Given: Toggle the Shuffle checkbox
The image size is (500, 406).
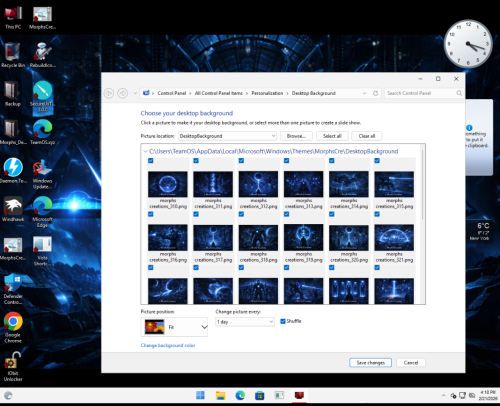Looking at the screenshot, I should pos(283,321).
